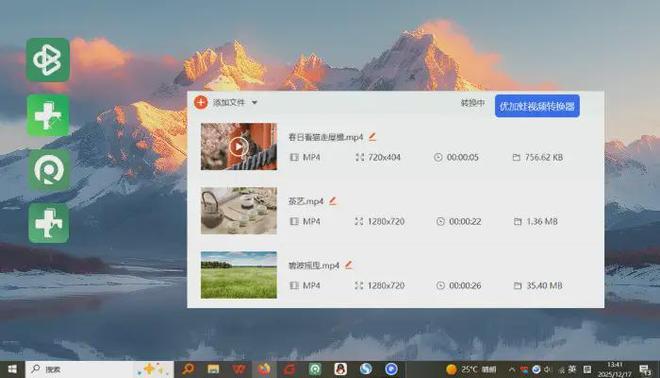This screenshot has width=660, height=378.
Task: Click the film format icon in the 茶艺.mp4 row
Action: (x=294, y=221)
